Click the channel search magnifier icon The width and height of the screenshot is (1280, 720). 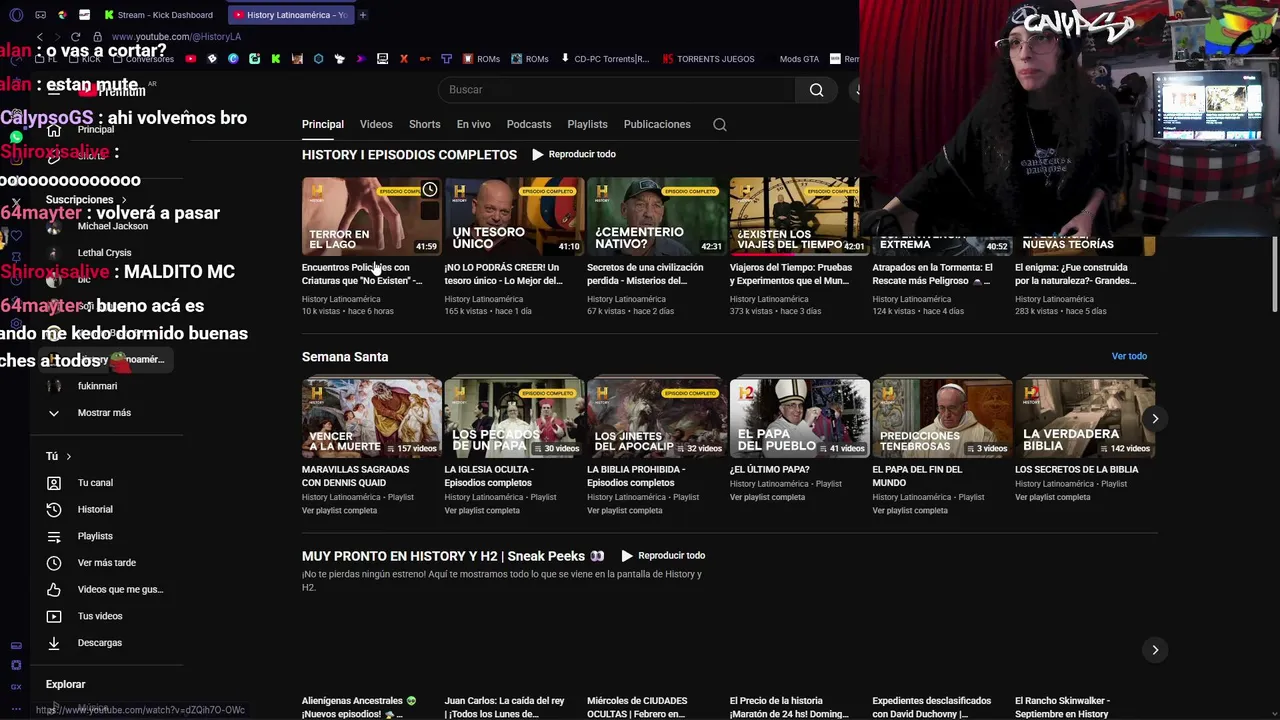pos(720,125)
